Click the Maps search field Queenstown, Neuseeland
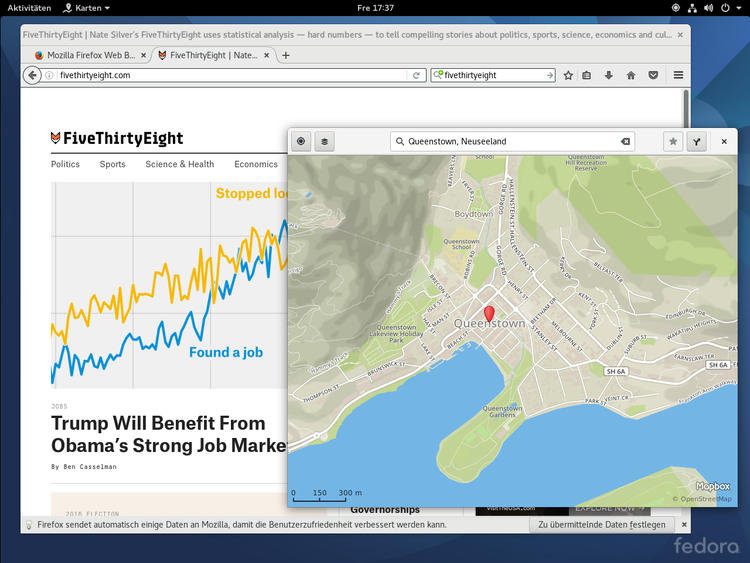This screenshot has height=563, width=750. [x=512, y=141]
